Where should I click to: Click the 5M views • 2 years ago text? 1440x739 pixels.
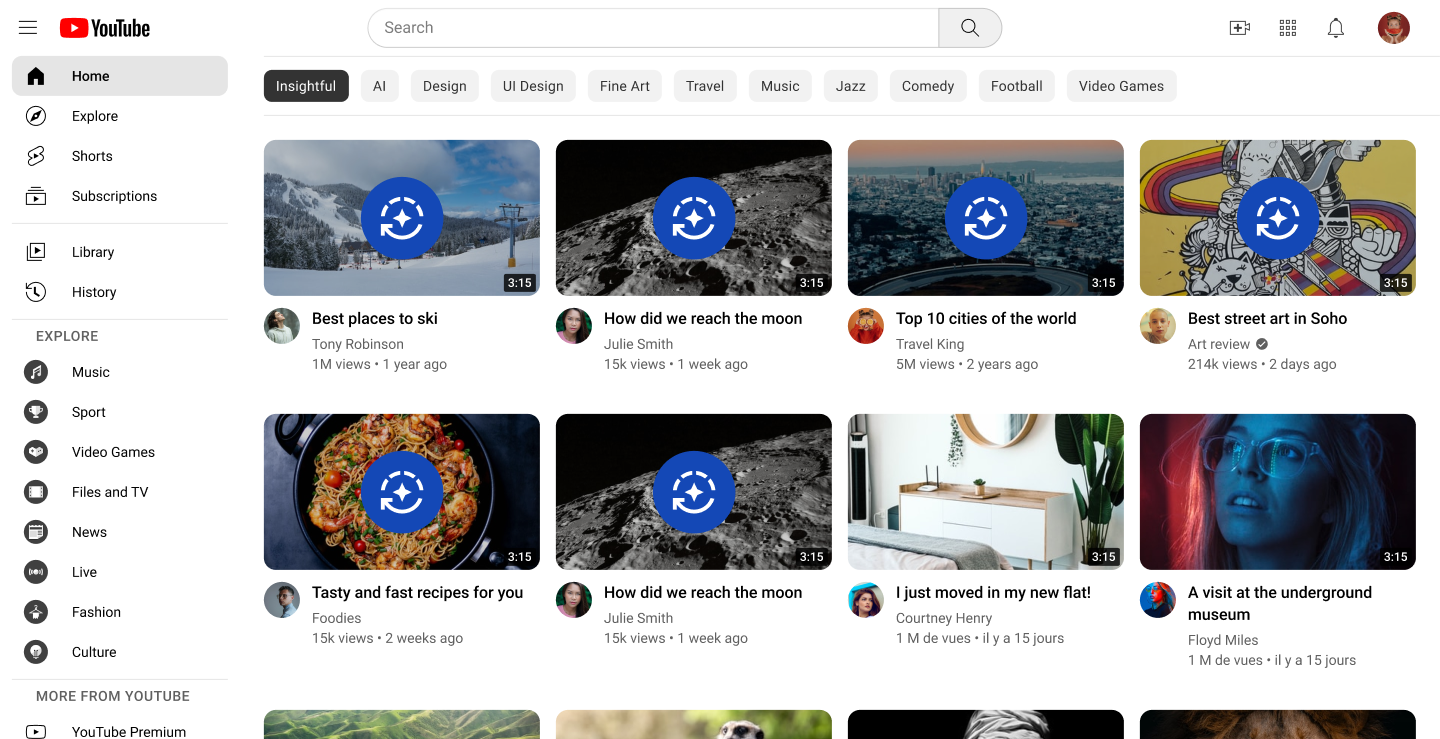click(x=967, y=364)
